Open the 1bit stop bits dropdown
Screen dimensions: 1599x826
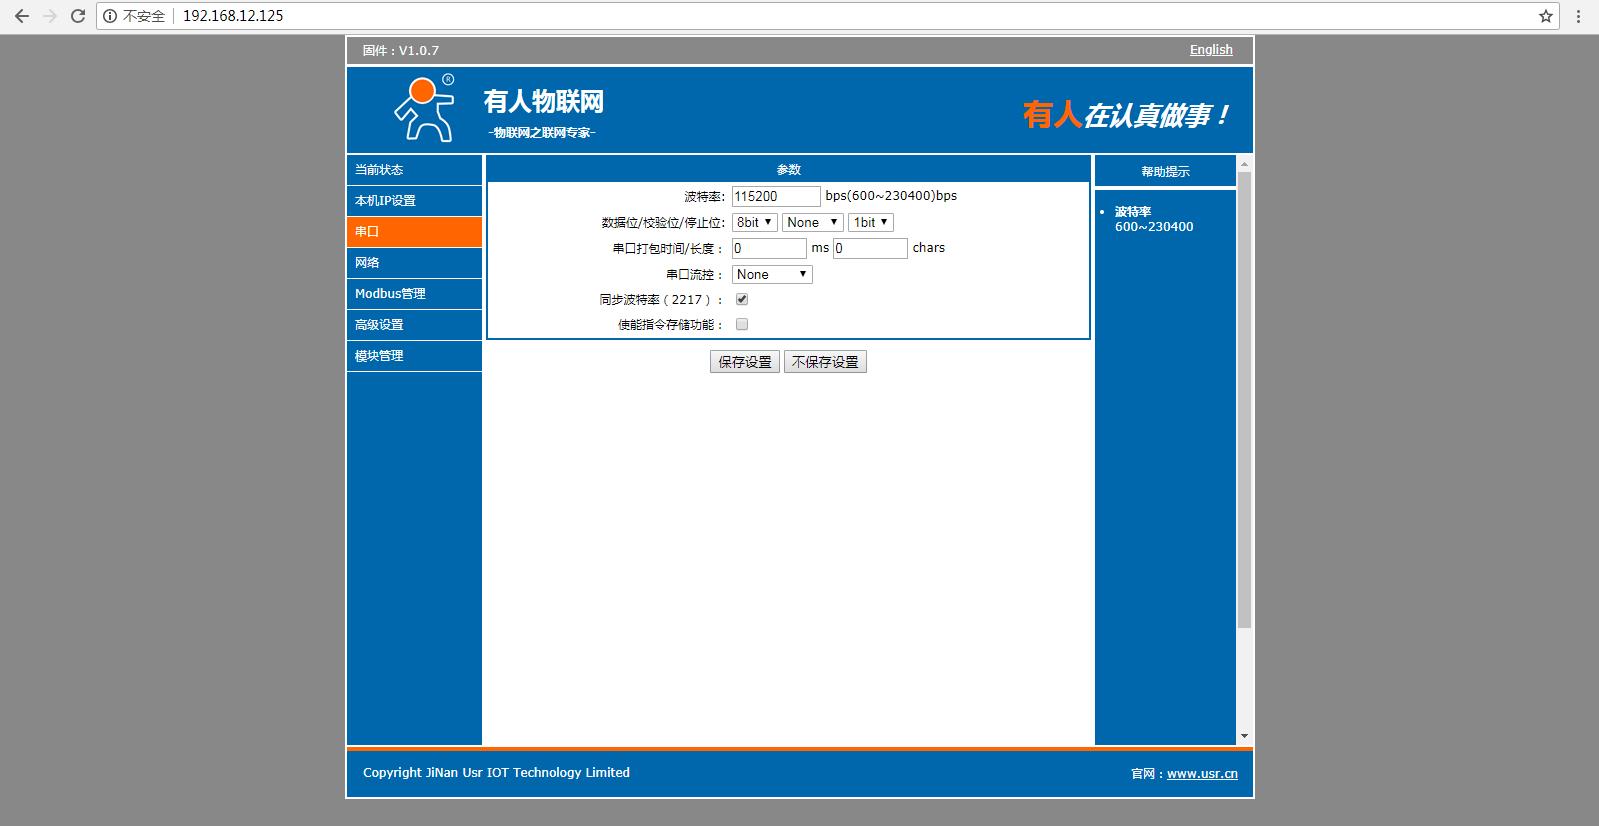click(x=870, y=222)
